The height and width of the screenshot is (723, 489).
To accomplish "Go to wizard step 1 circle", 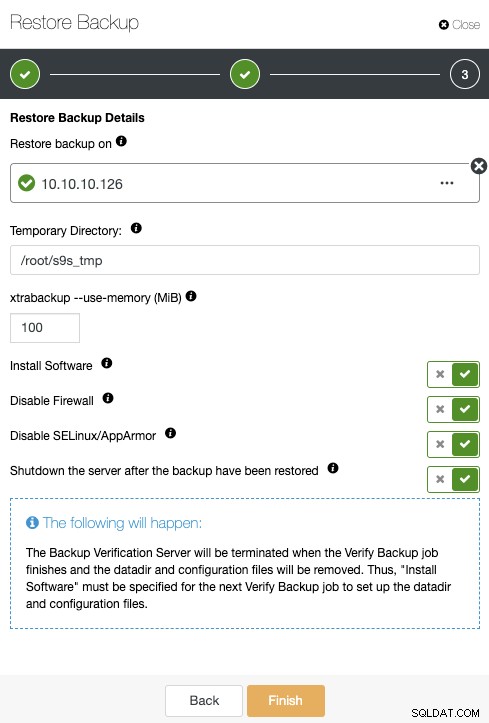I will 25,74.
